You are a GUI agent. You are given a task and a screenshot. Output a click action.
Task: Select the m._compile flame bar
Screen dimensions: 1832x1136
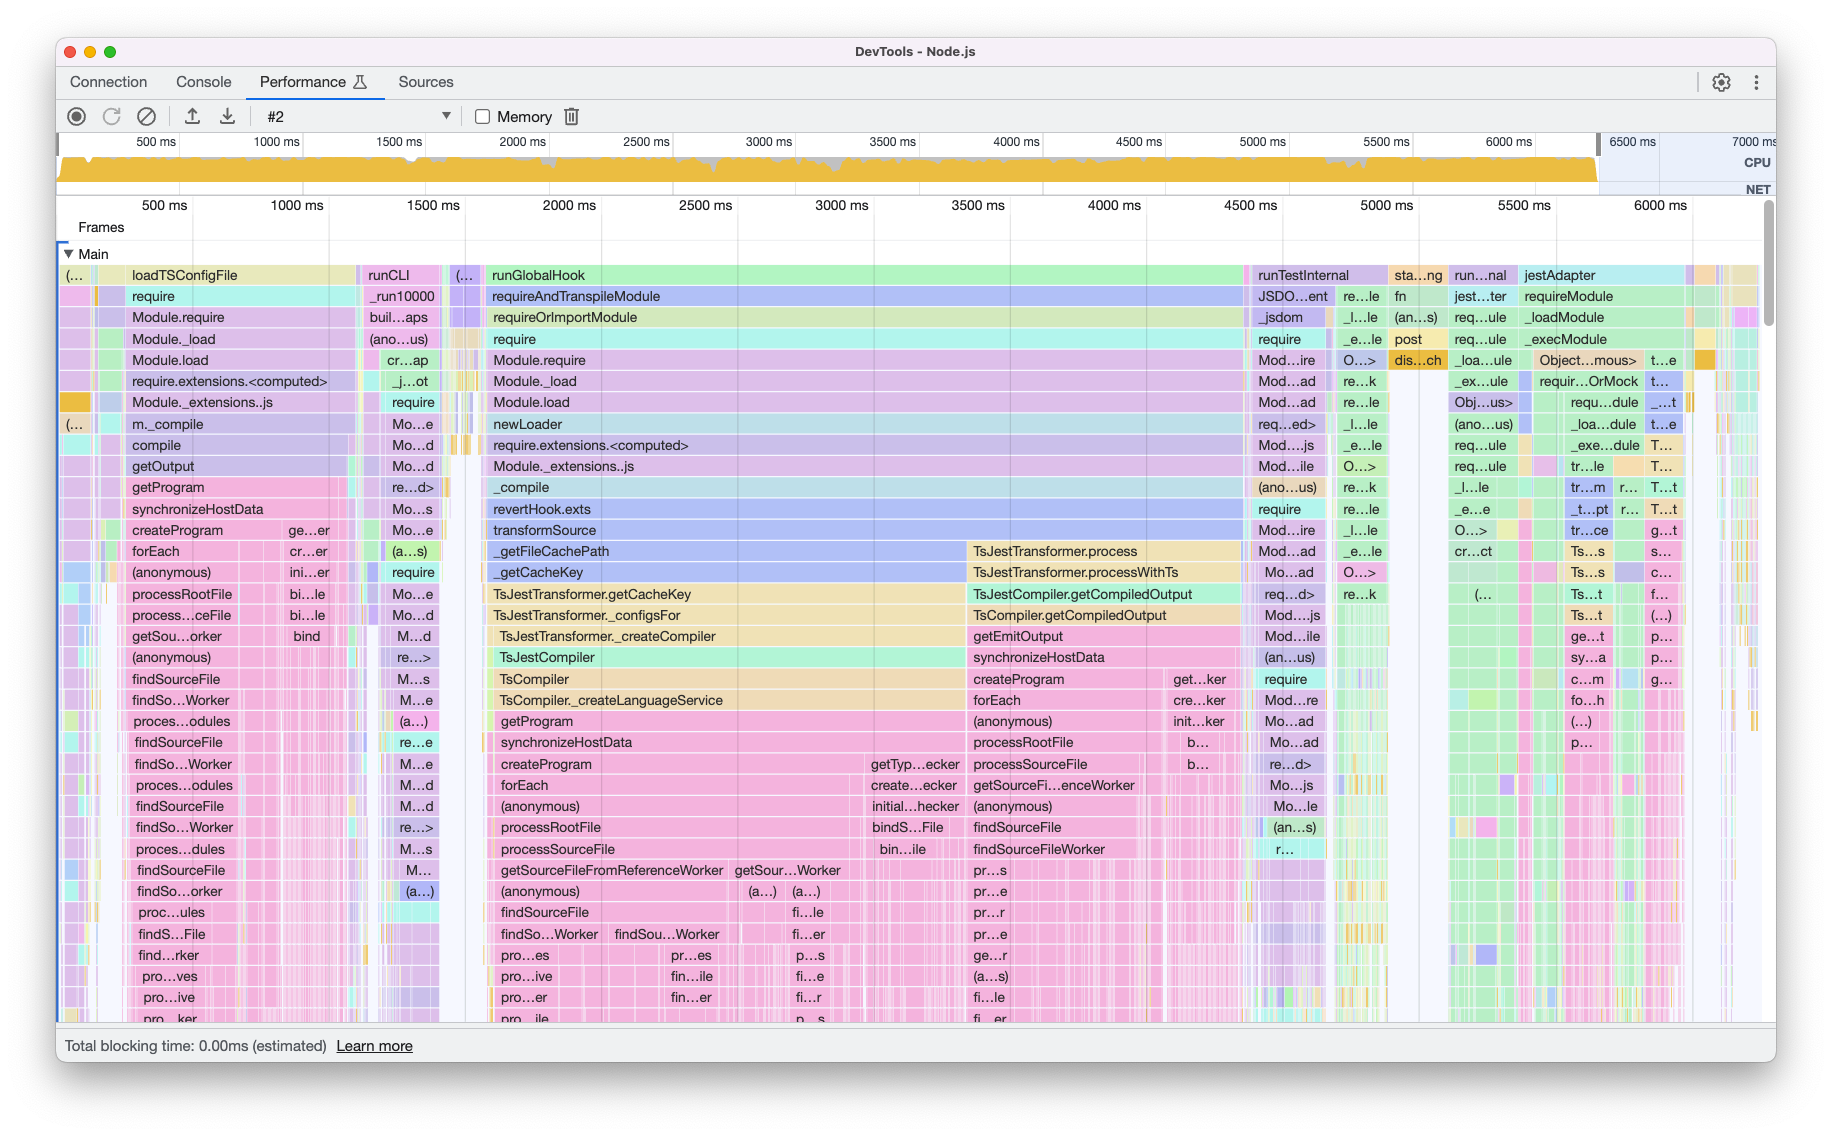click(241, 424)
